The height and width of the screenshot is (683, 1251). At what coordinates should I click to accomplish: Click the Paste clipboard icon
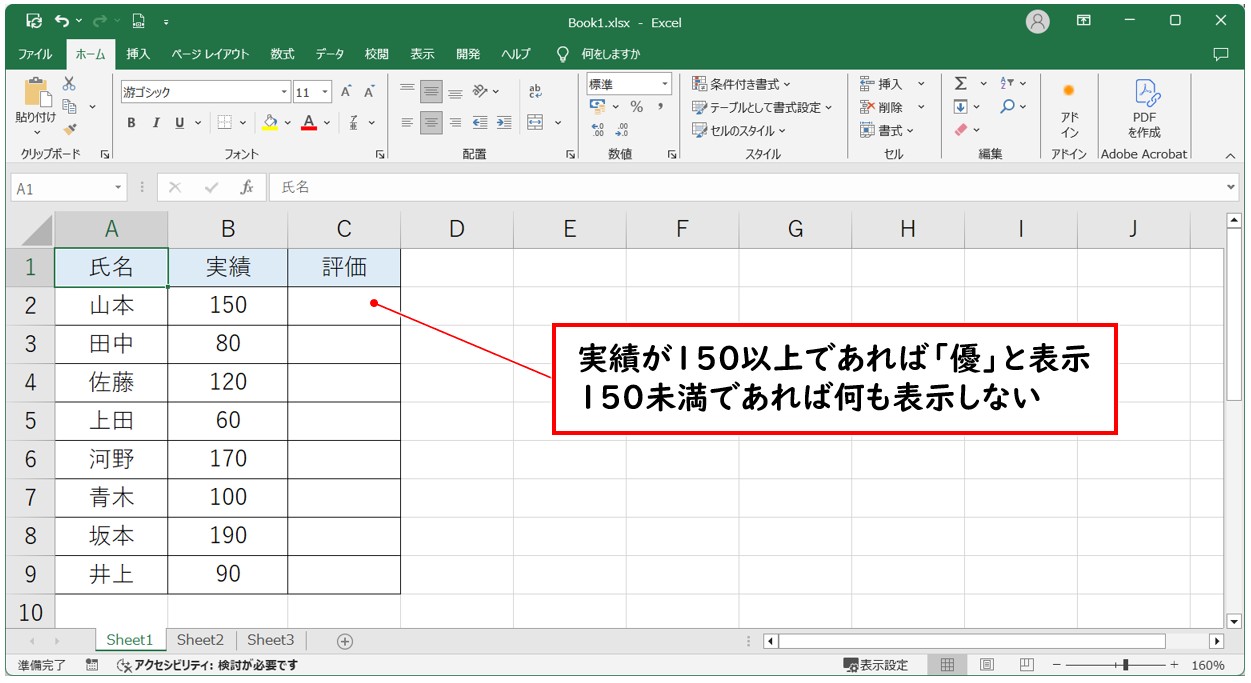(x=36, y=93)
